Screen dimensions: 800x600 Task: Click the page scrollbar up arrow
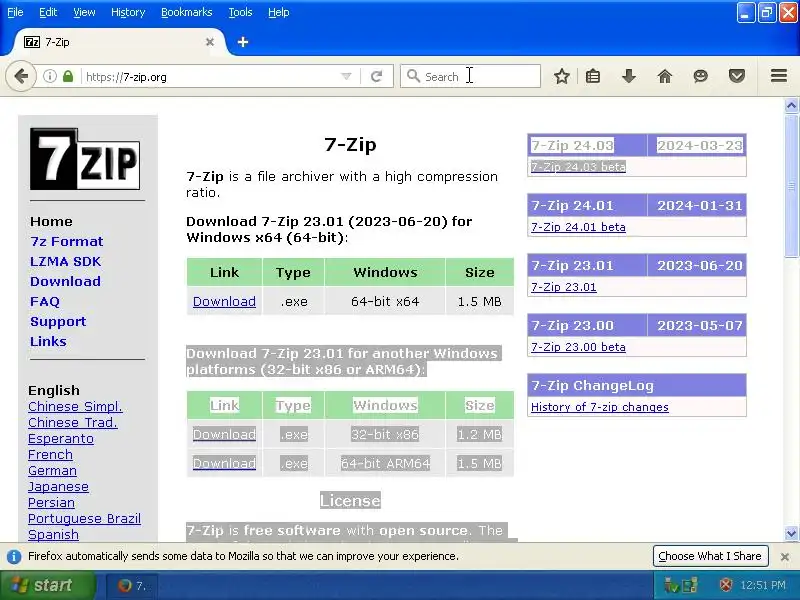pos(791,106)
